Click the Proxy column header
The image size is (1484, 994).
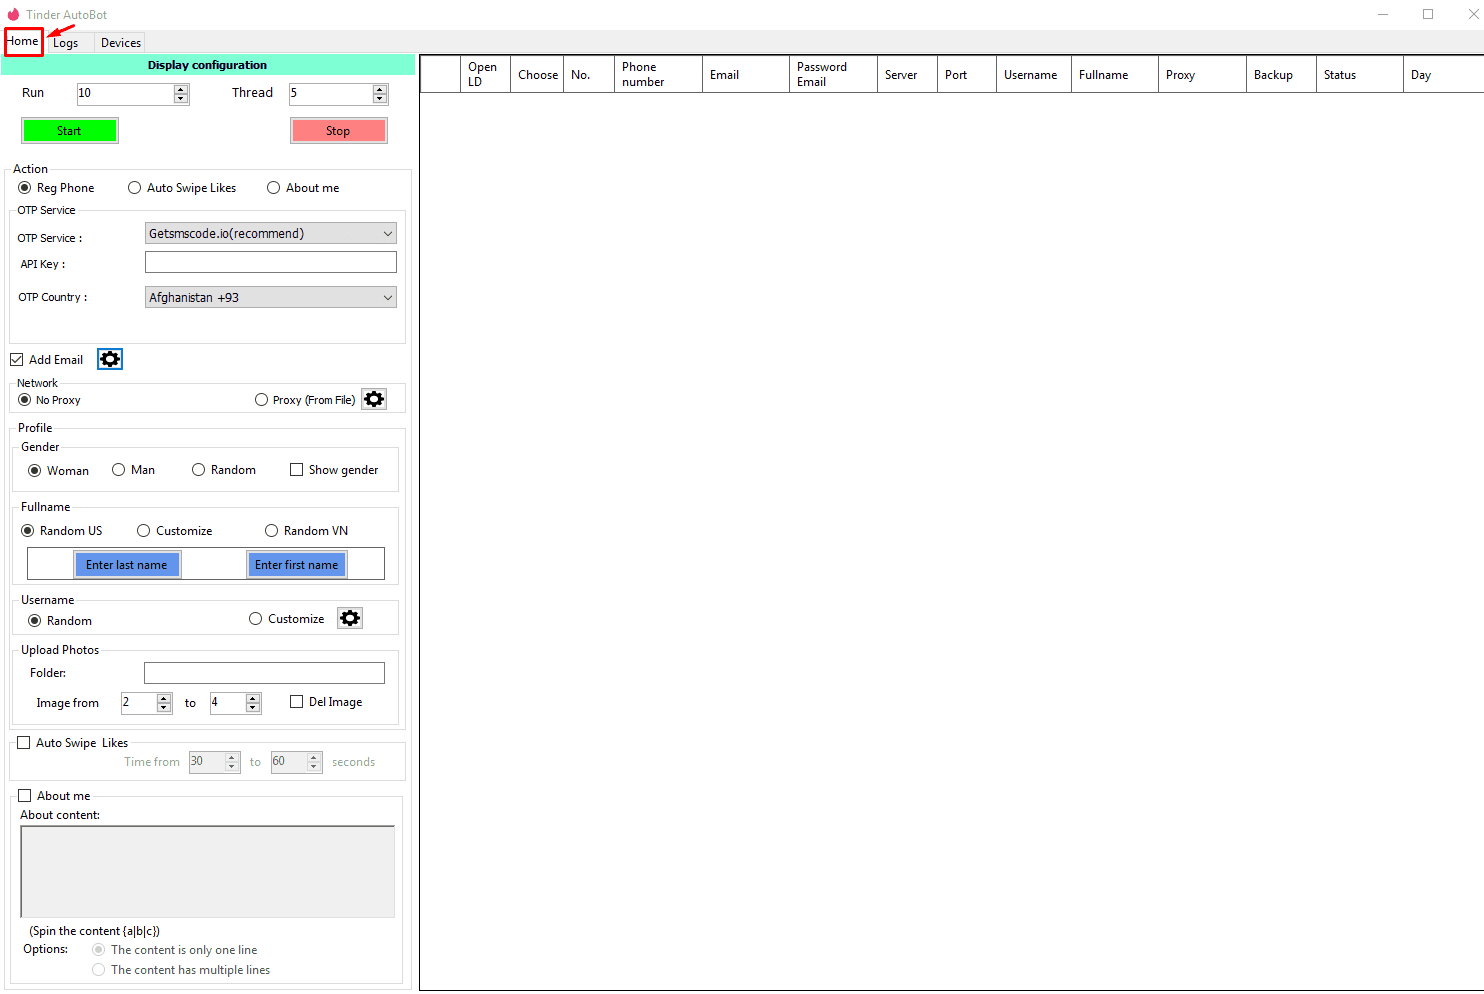(1203, 75)
